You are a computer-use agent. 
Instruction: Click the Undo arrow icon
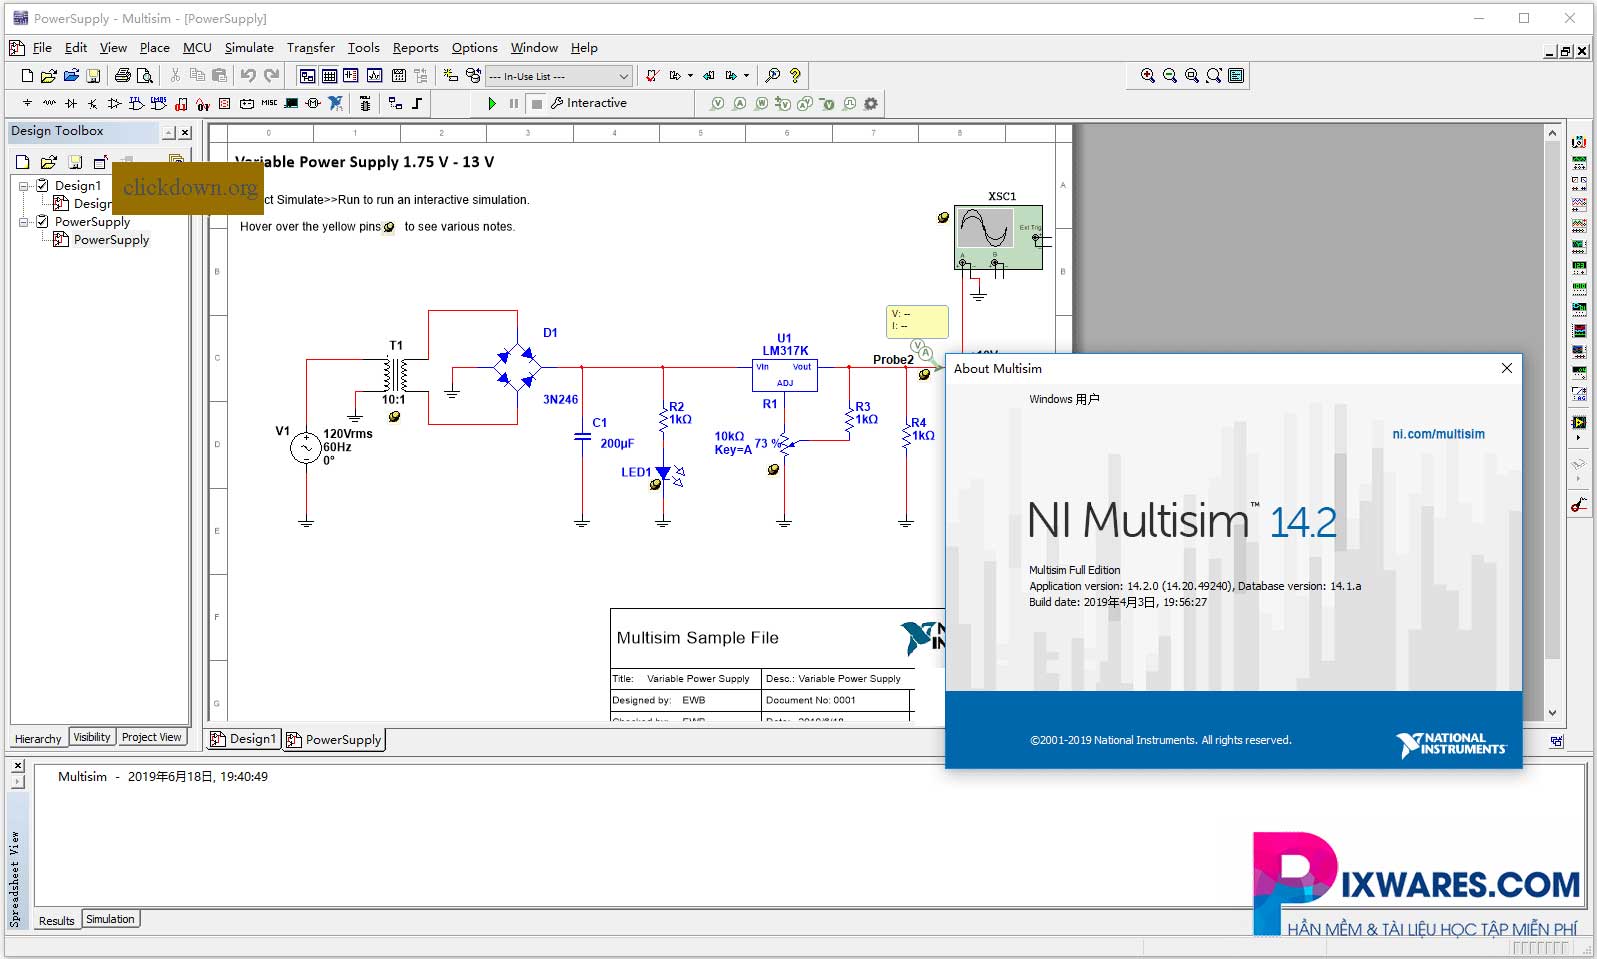pos(248,75)
